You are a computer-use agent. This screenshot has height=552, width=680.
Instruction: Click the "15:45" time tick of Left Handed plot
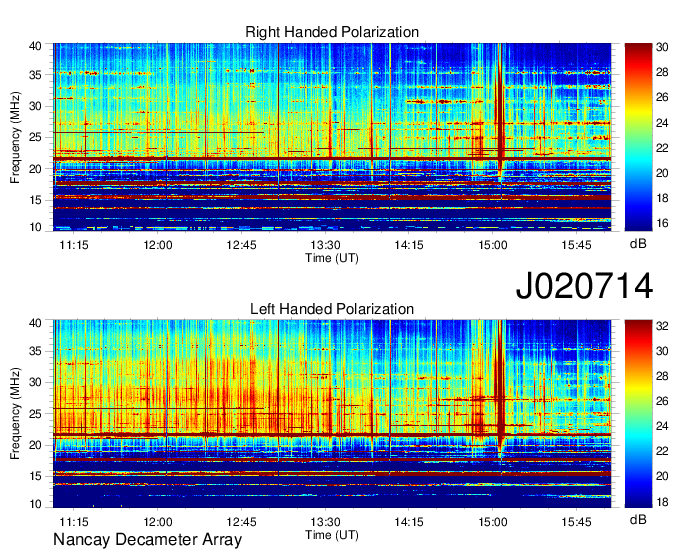576,522
